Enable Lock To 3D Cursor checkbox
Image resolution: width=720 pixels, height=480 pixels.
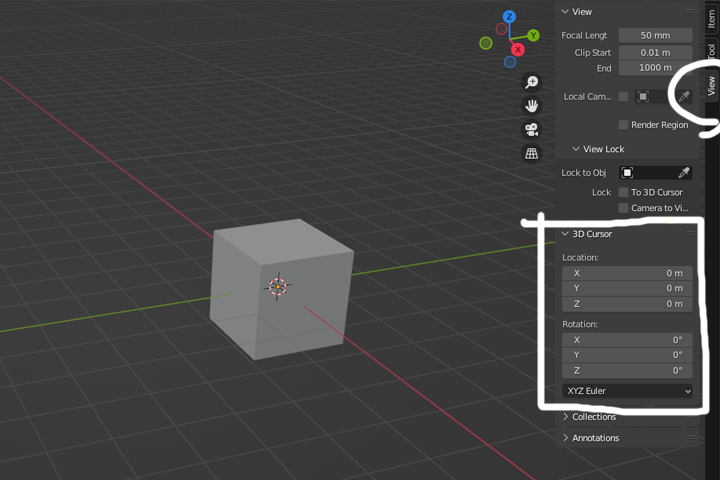(623, 192)
